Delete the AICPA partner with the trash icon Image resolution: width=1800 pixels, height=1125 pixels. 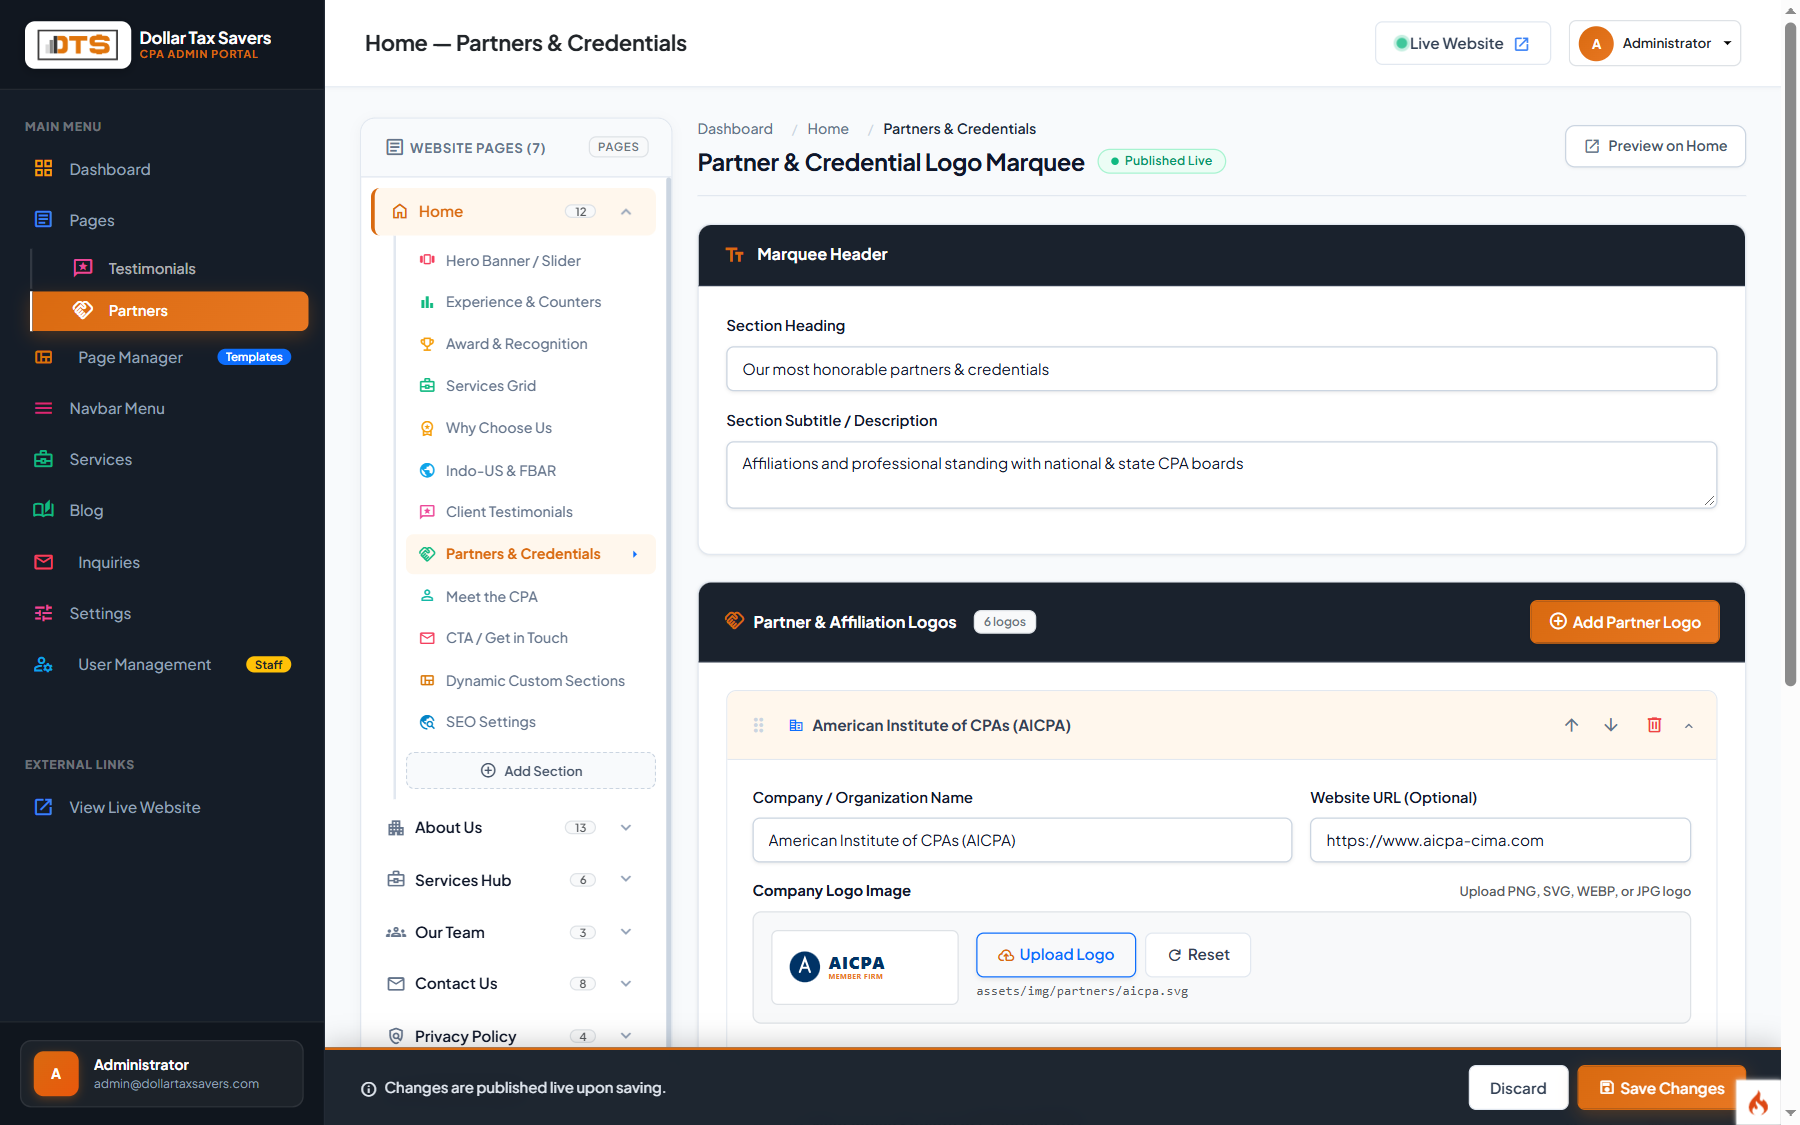pos(1654,725)
